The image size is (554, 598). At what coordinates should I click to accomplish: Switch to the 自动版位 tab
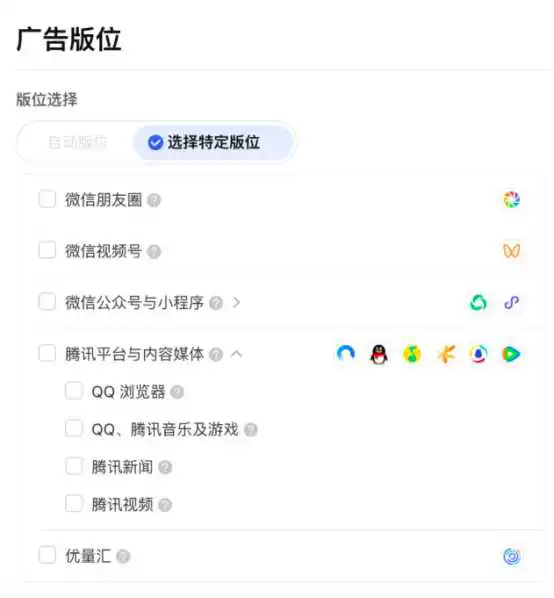pos(78,142)
